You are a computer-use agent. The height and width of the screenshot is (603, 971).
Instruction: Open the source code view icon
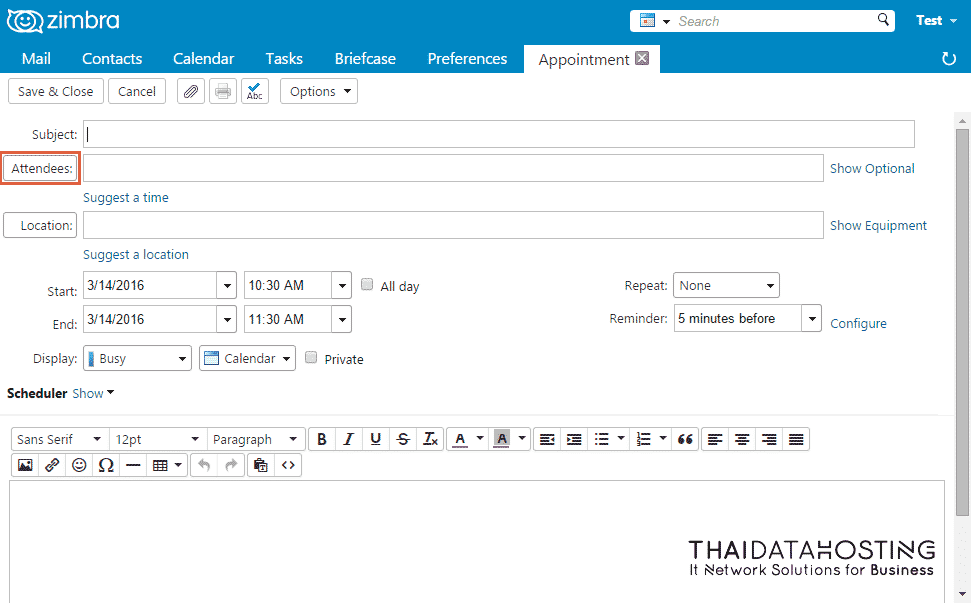[x=288, y=465]
